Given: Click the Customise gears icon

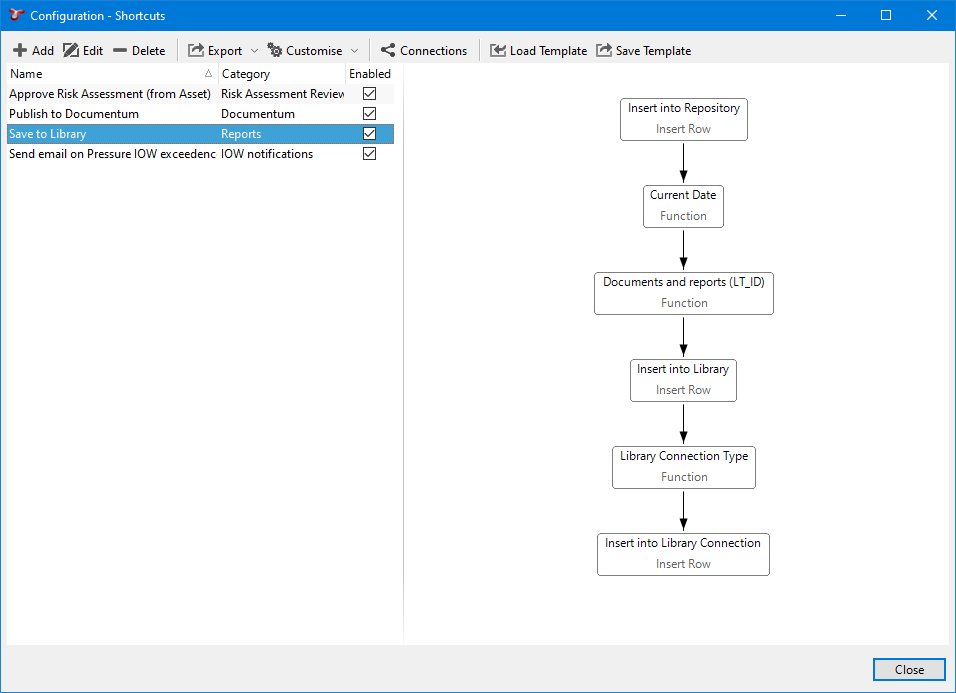Looking at the screenshot, I should pos(275,51).
